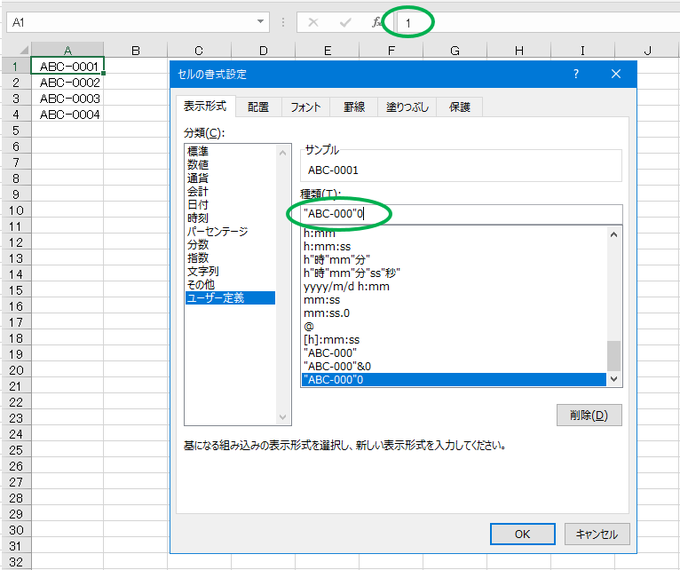Choose 会計 in the category list
680x570 pixels.
(230, 191)
